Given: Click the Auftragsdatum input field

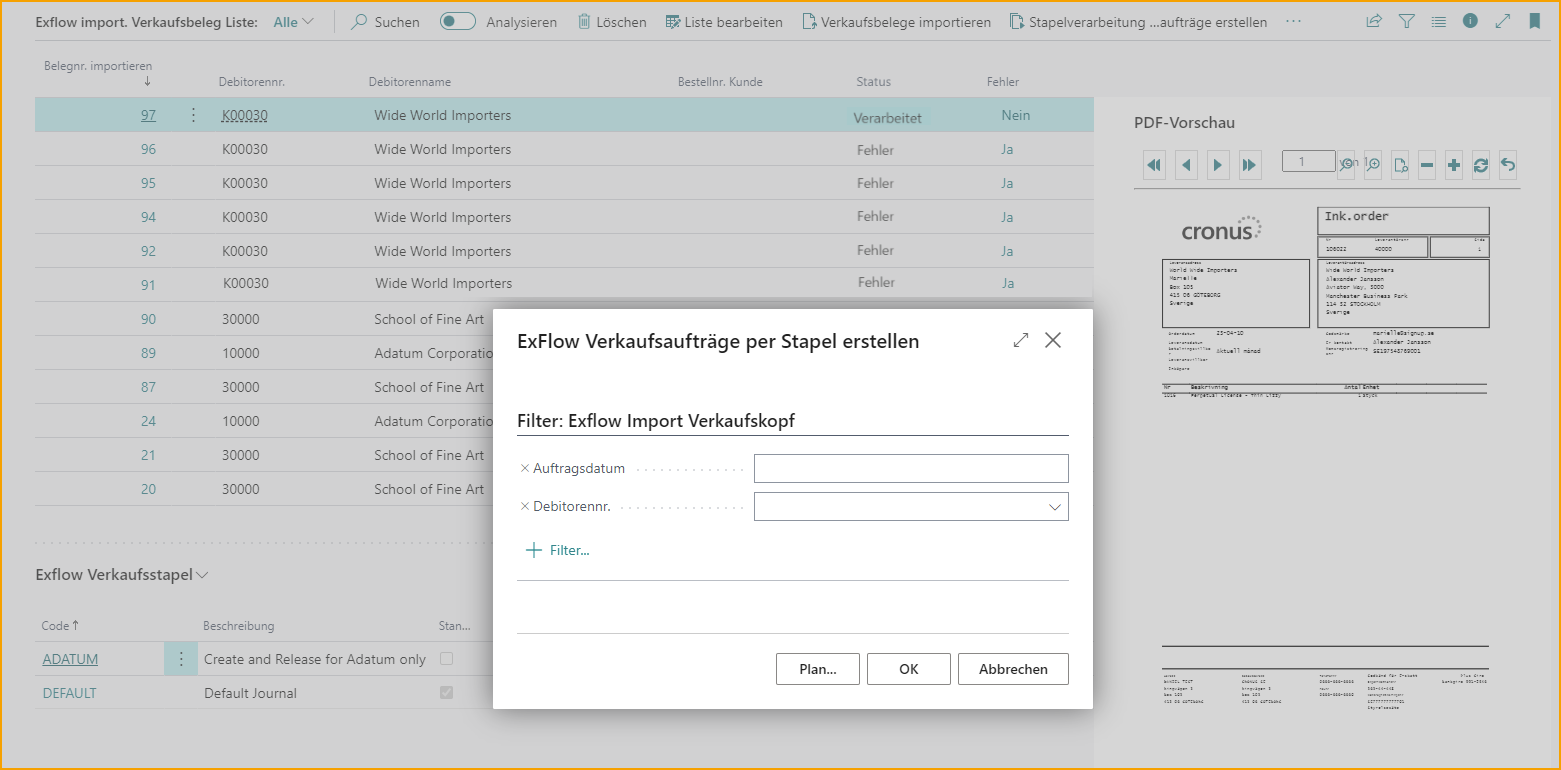Looking at the screenshot, I should pos(910,468).
